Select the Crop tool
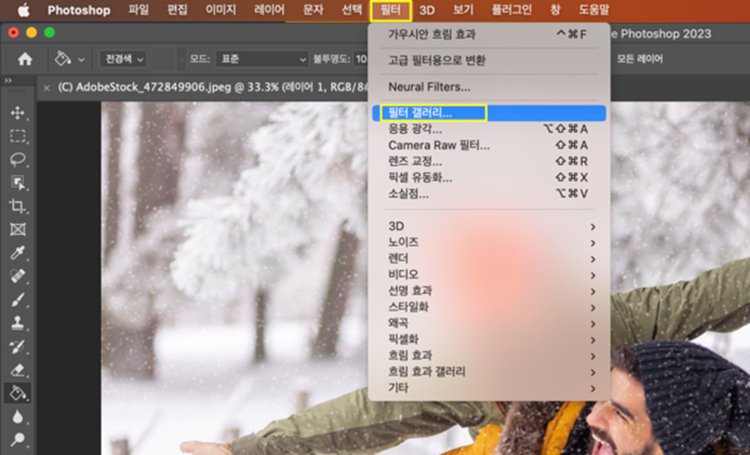The width and height of the screenshot is (750, 455). point(18,206)
